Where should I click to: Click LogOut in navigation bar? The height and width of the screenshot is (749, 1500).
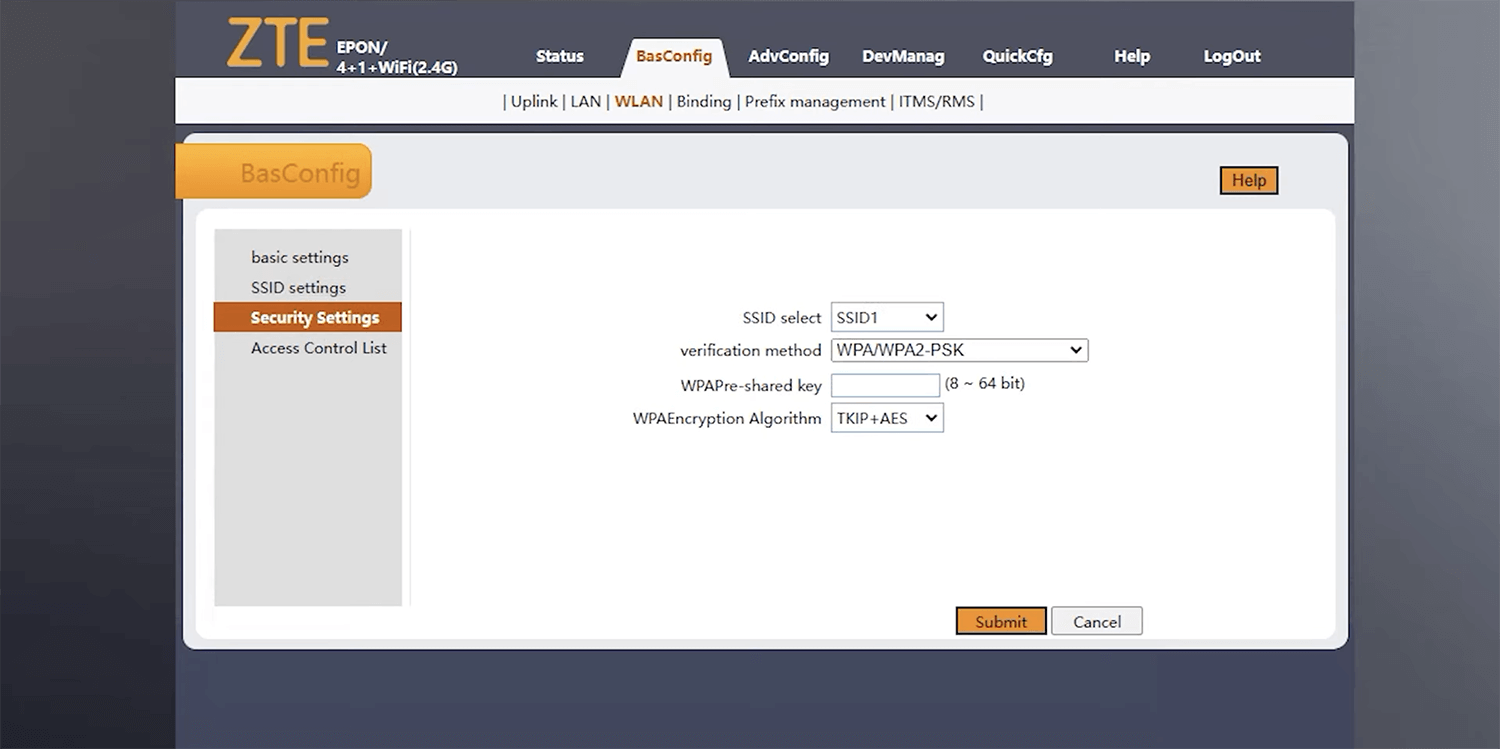pyautogui.click(x=1232, y=56)
